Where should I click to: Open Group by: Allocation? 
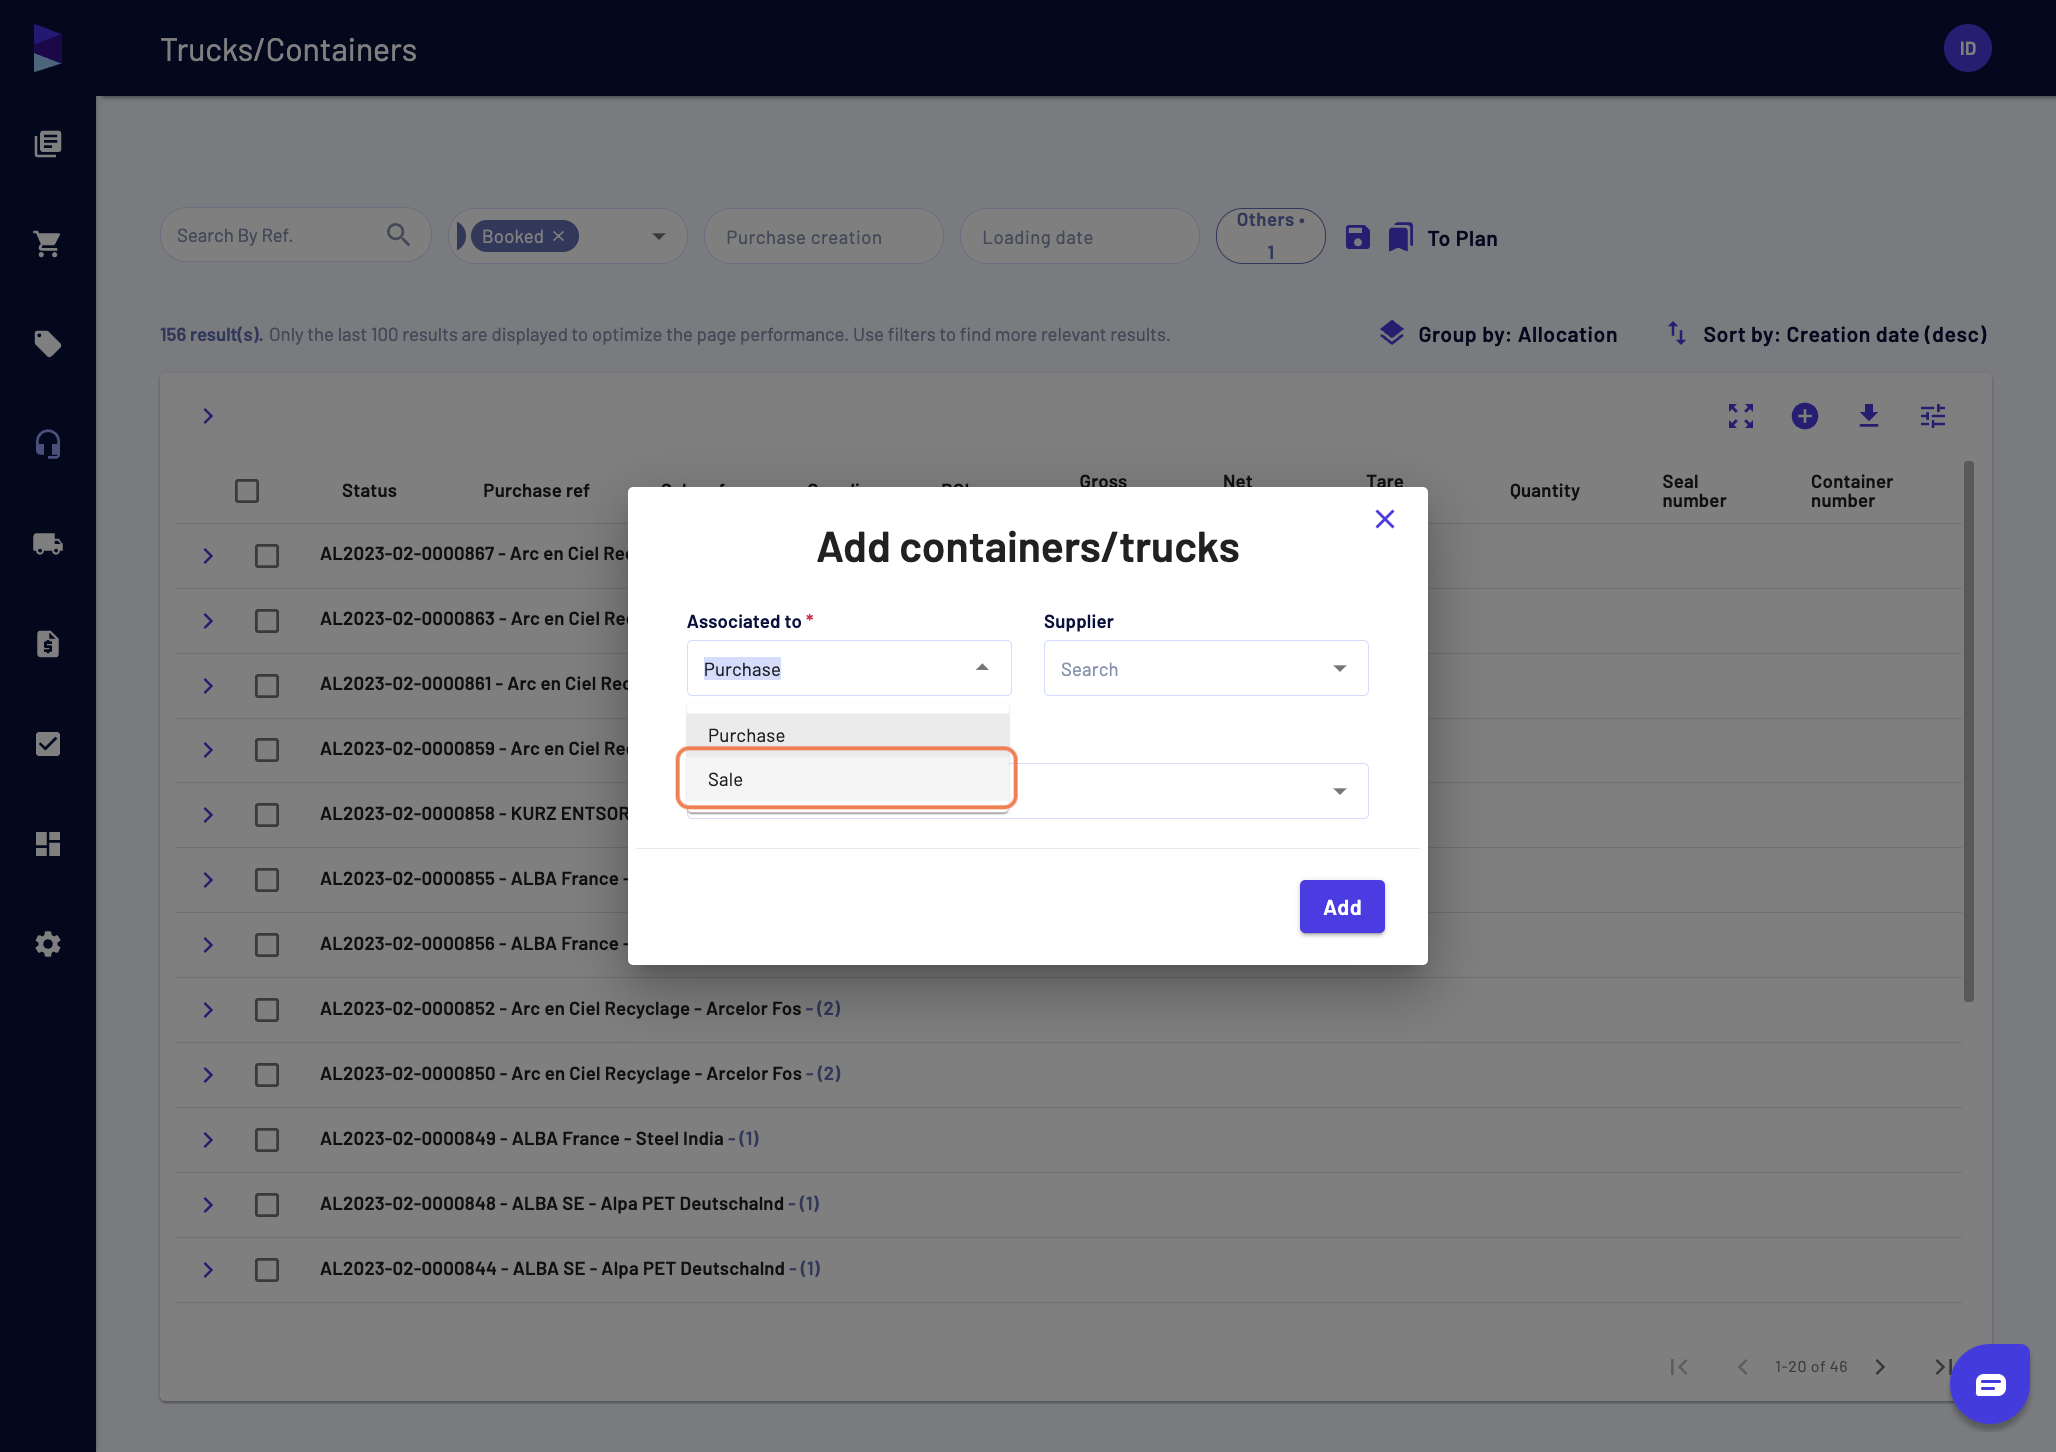[x=1498, y=334]
